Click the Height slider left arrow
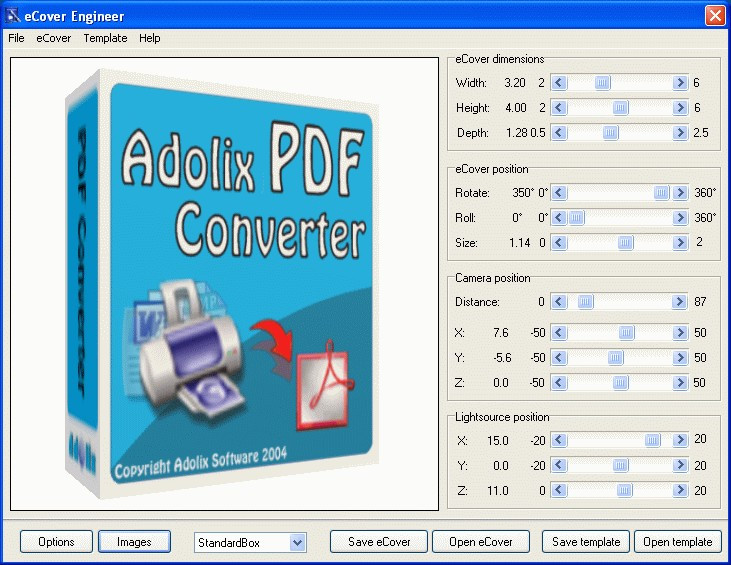Screen dimensions: 731x565 coord(559,108)
